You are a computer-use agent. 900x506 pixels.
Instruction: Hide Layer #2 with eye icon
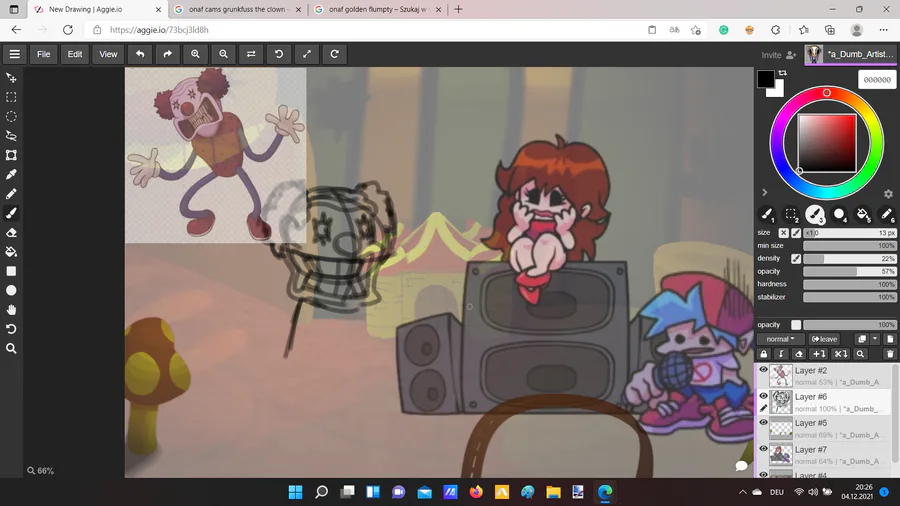(x=763, y=369)
